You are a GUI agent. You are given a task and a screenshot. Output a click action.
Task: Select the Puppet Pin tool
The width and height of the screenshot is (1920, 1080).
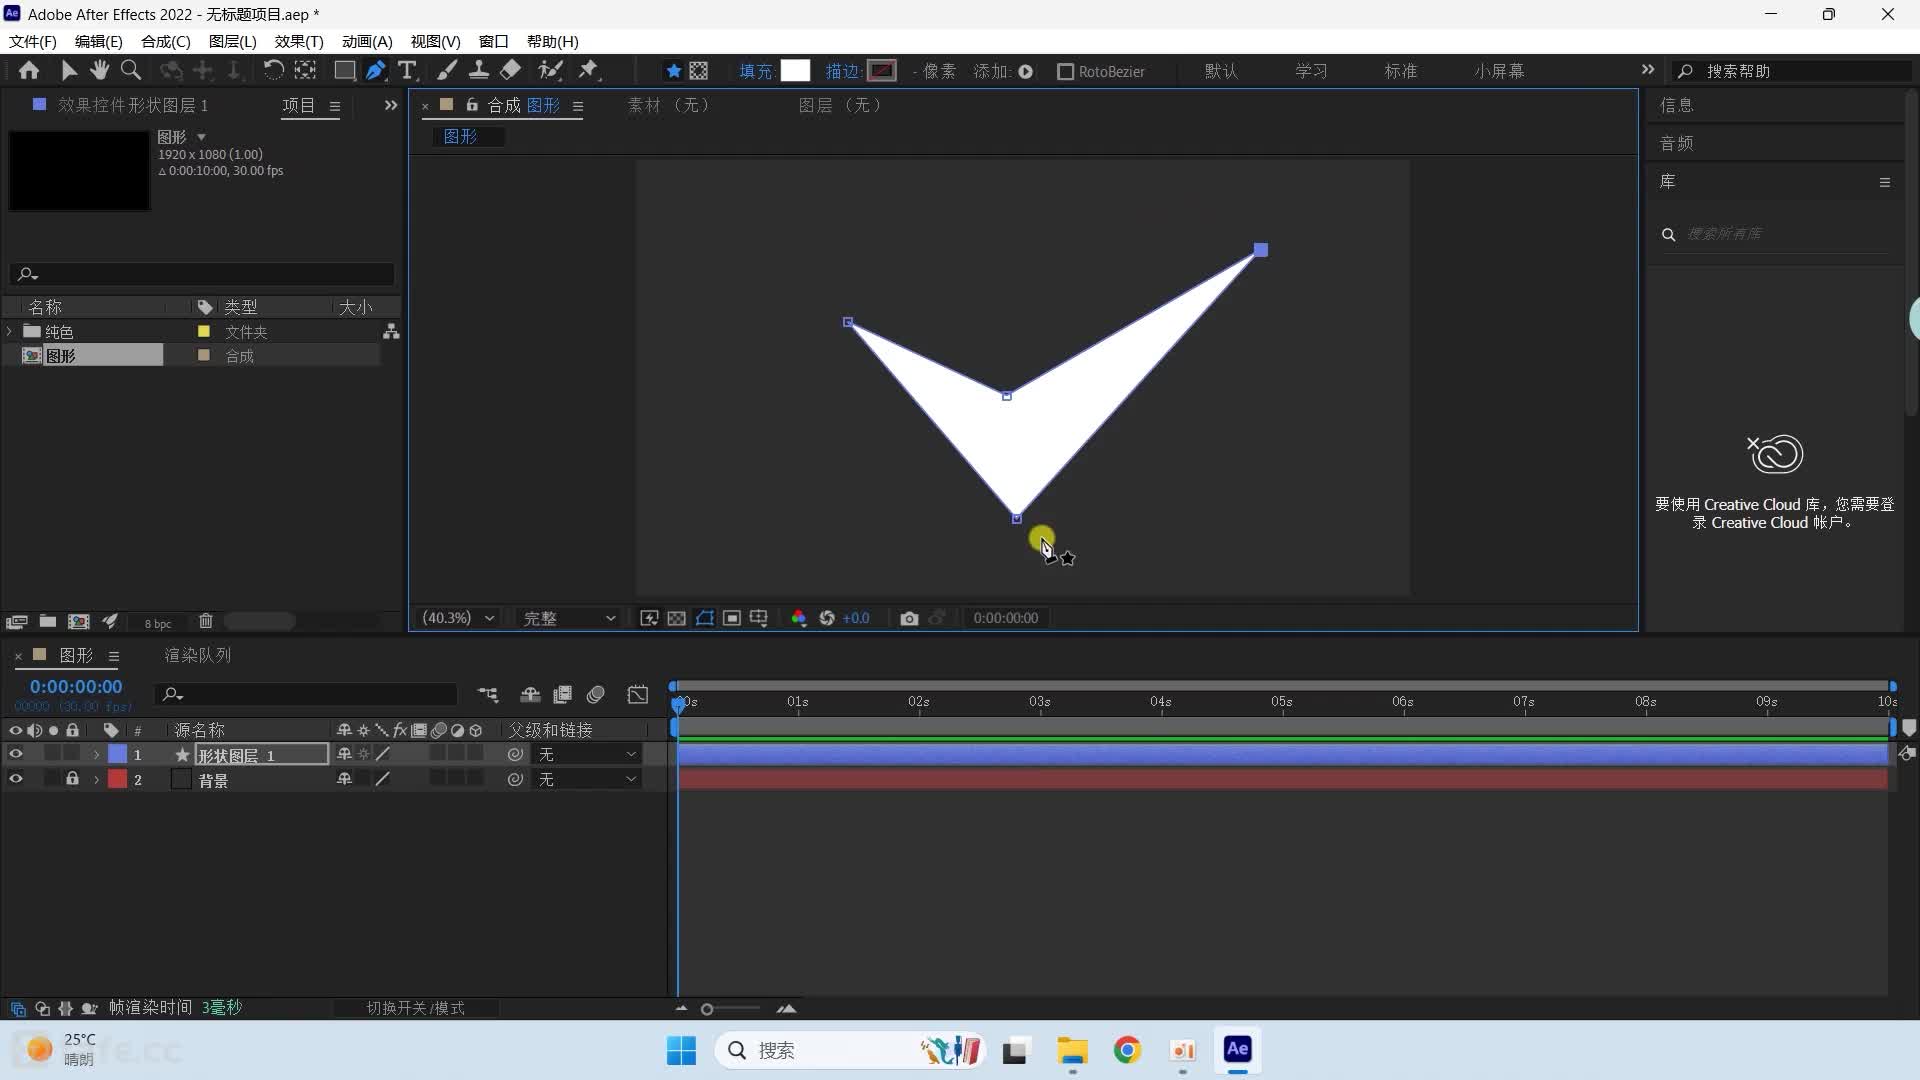[x=589, y=70]
